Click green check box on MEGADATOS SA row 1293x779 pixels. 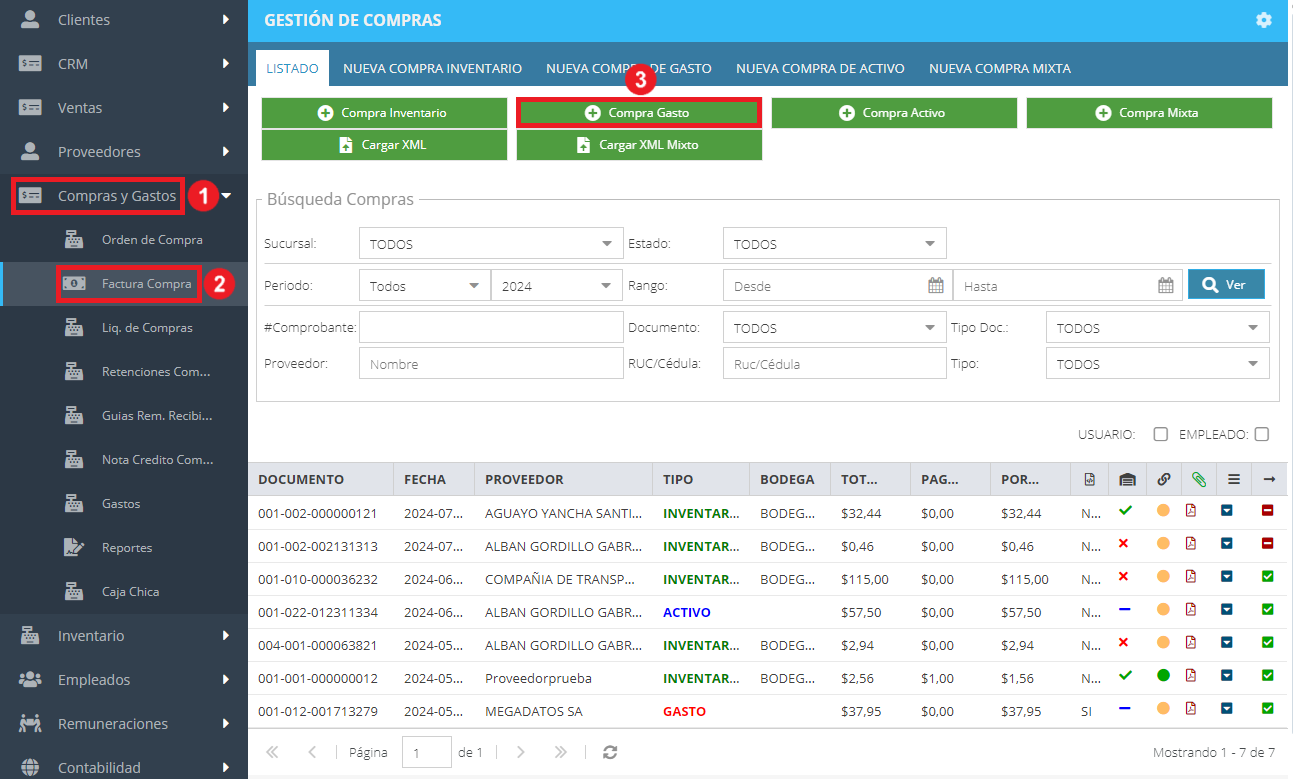(1268, 710)
